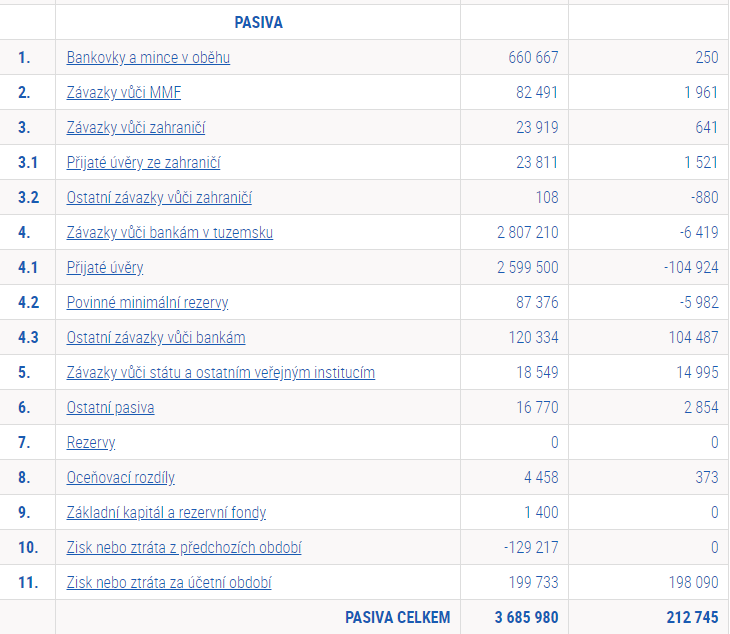The image size is (730, 634).
Task: Click change value 2 854 in row 6
Action: [x=701, y=407]
